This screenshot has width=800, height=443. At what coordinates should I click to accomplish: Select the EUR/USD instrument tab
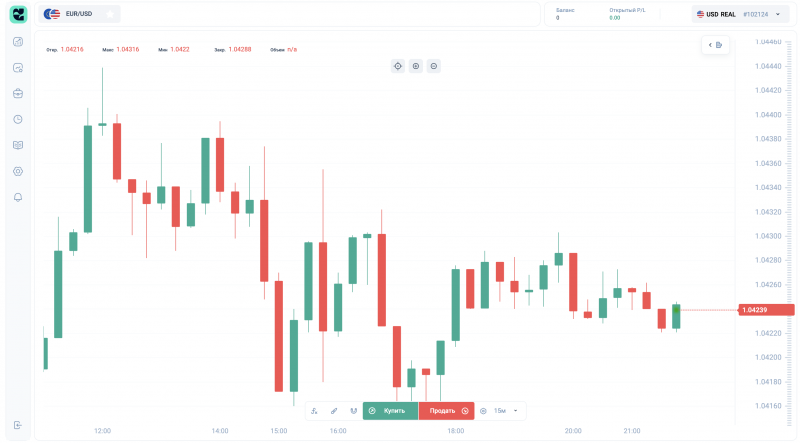79,14
